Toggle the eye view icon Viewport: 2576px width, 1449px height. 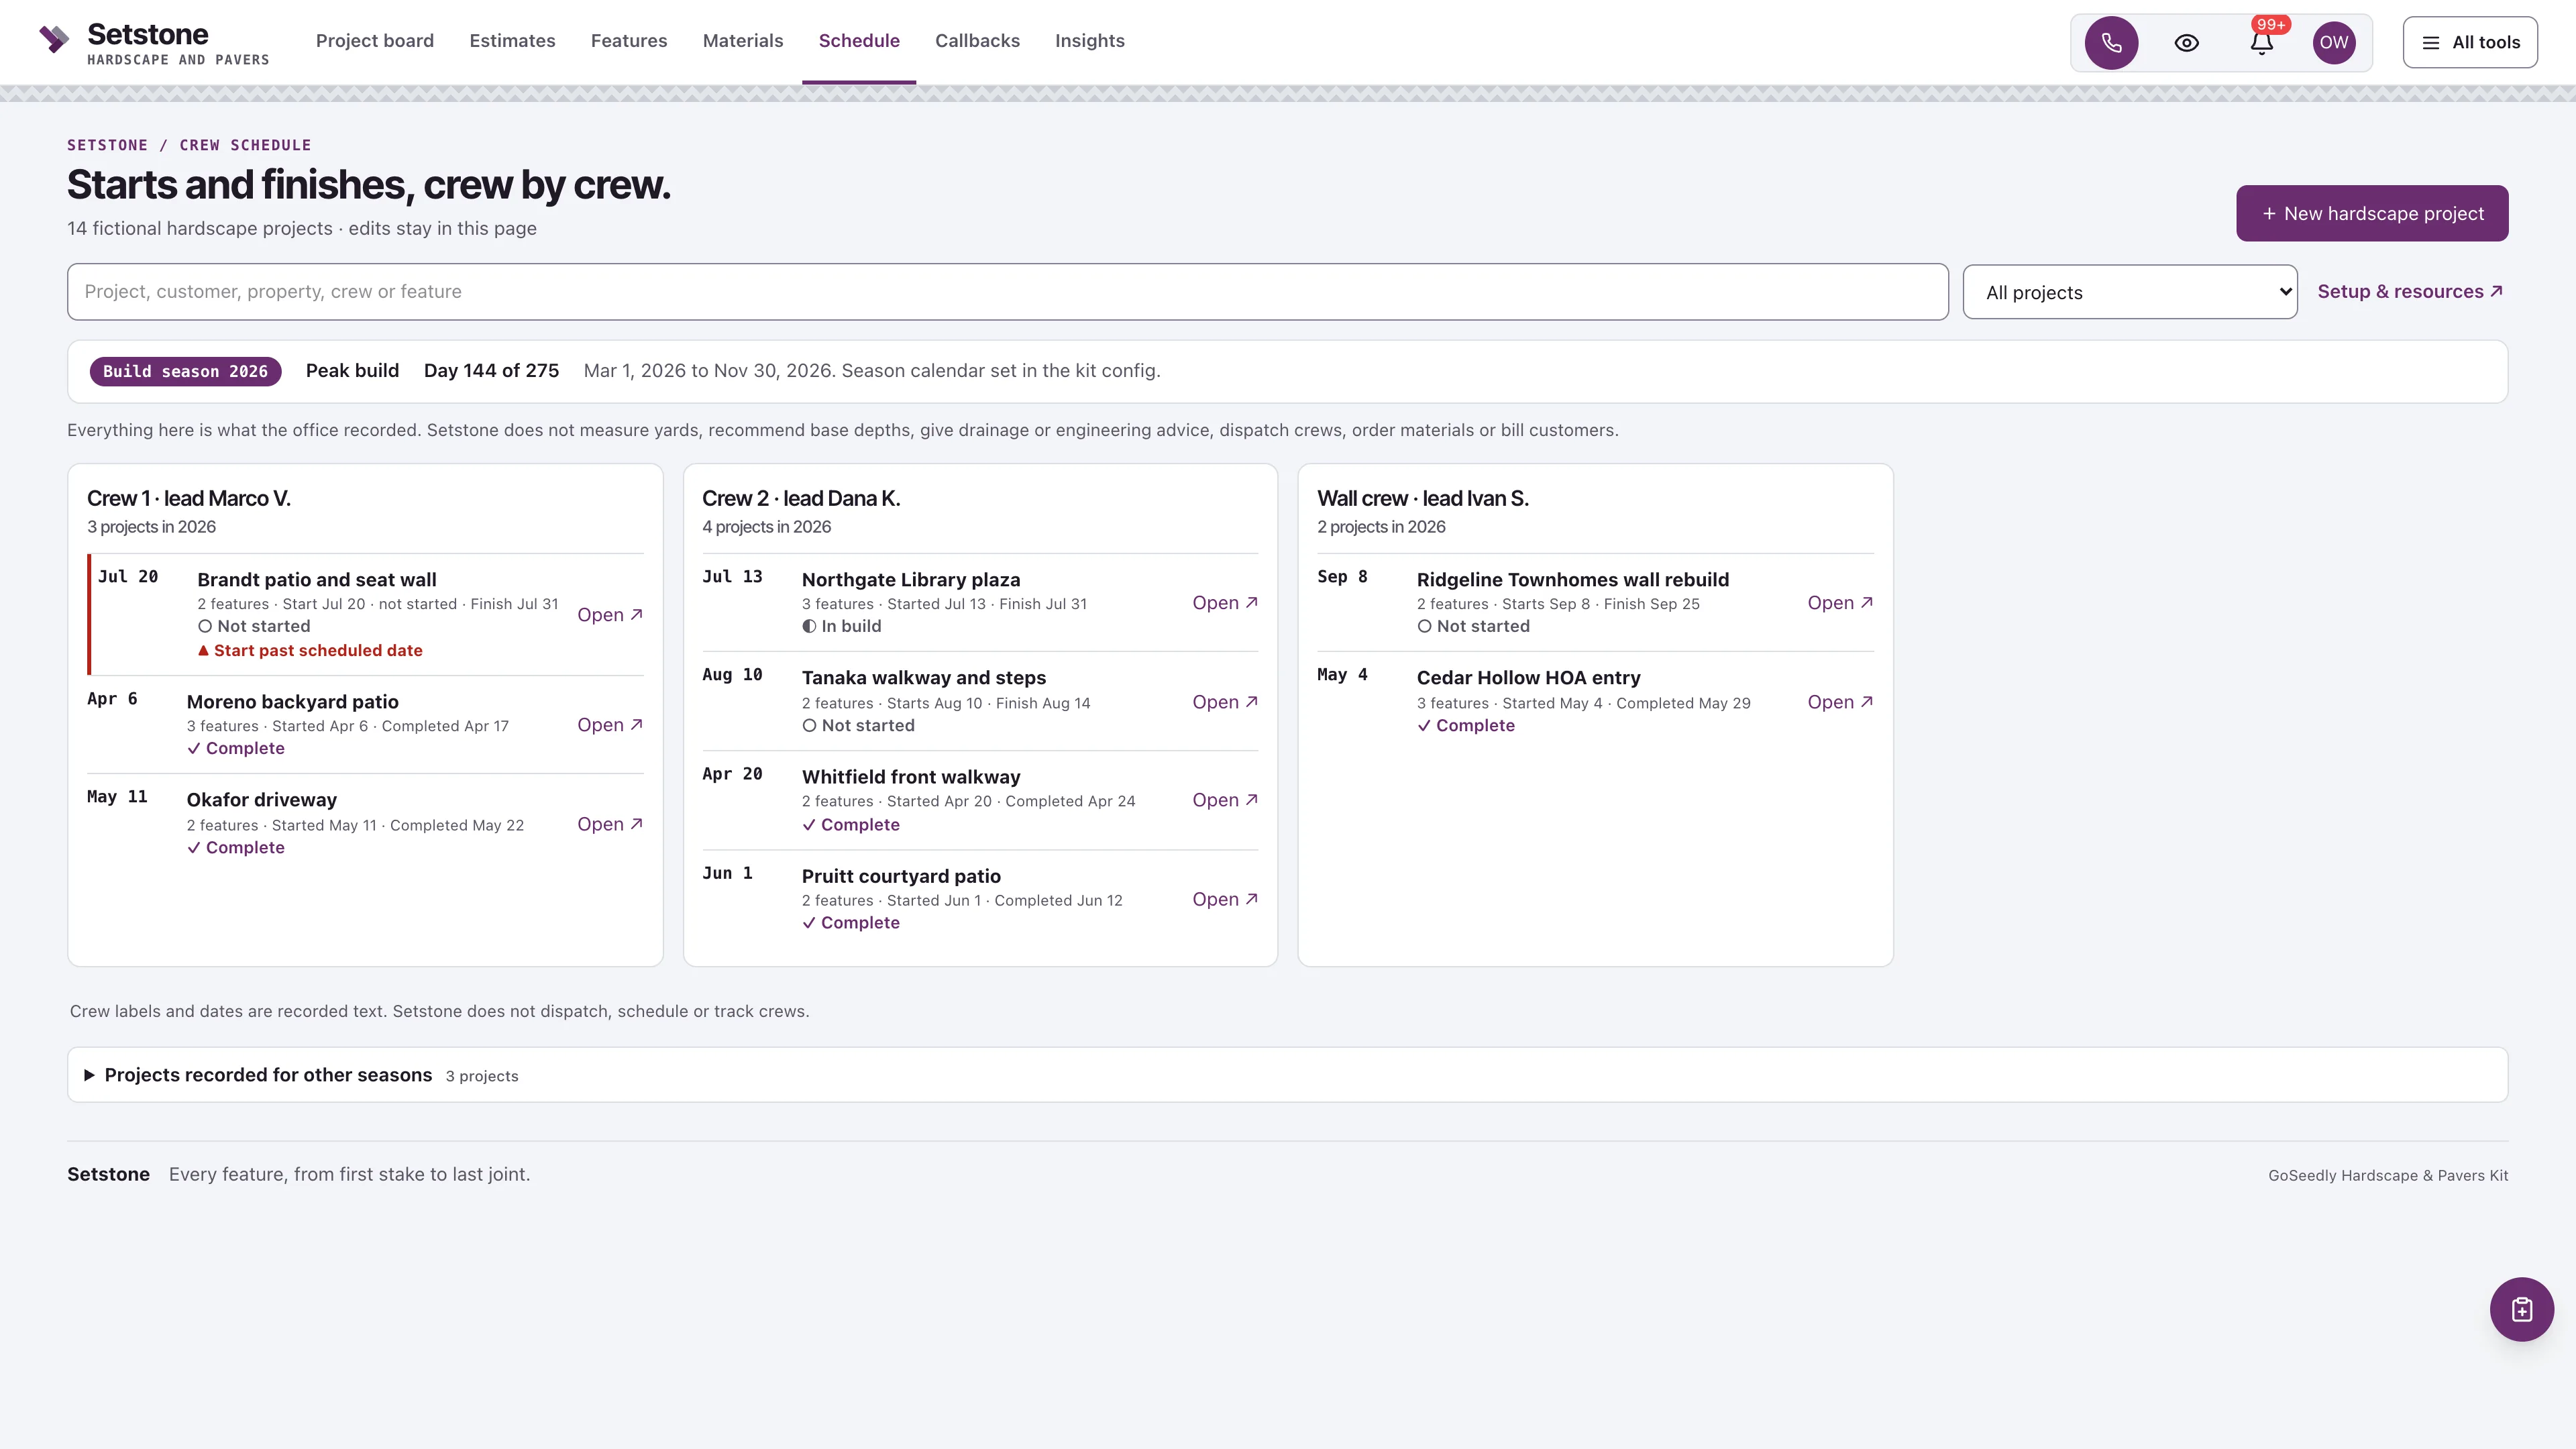tap(2186, 42)
